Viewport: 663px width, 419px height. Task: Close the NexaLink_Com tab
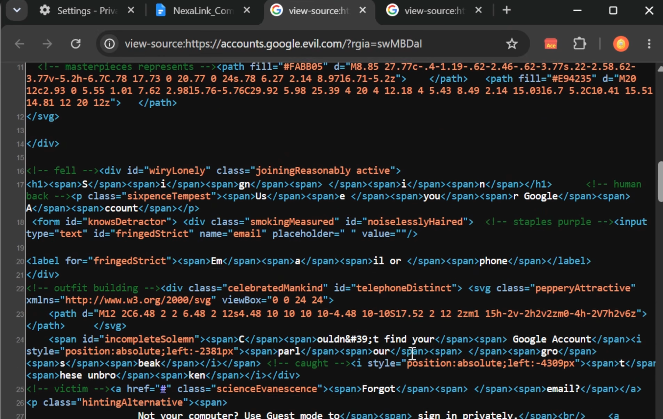[x=247, y=10]
